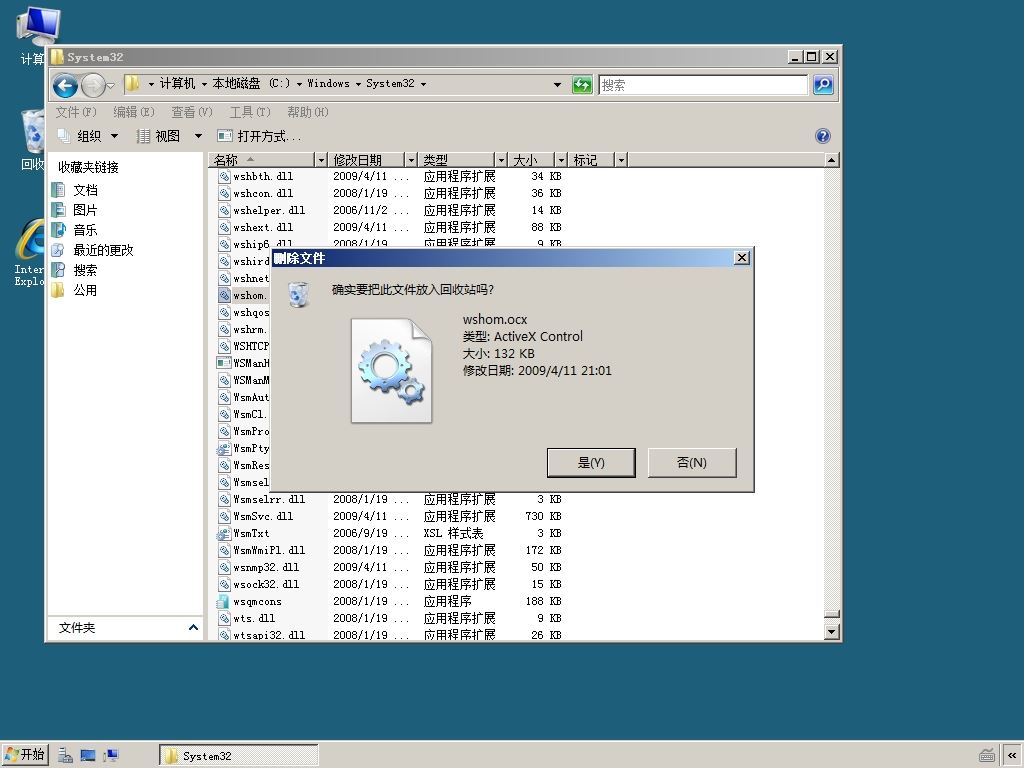The width and height of the screenshot is (1024, 768).
Task: Click the wshom.ocx gear file thumbnail
Action: point(391,370)
